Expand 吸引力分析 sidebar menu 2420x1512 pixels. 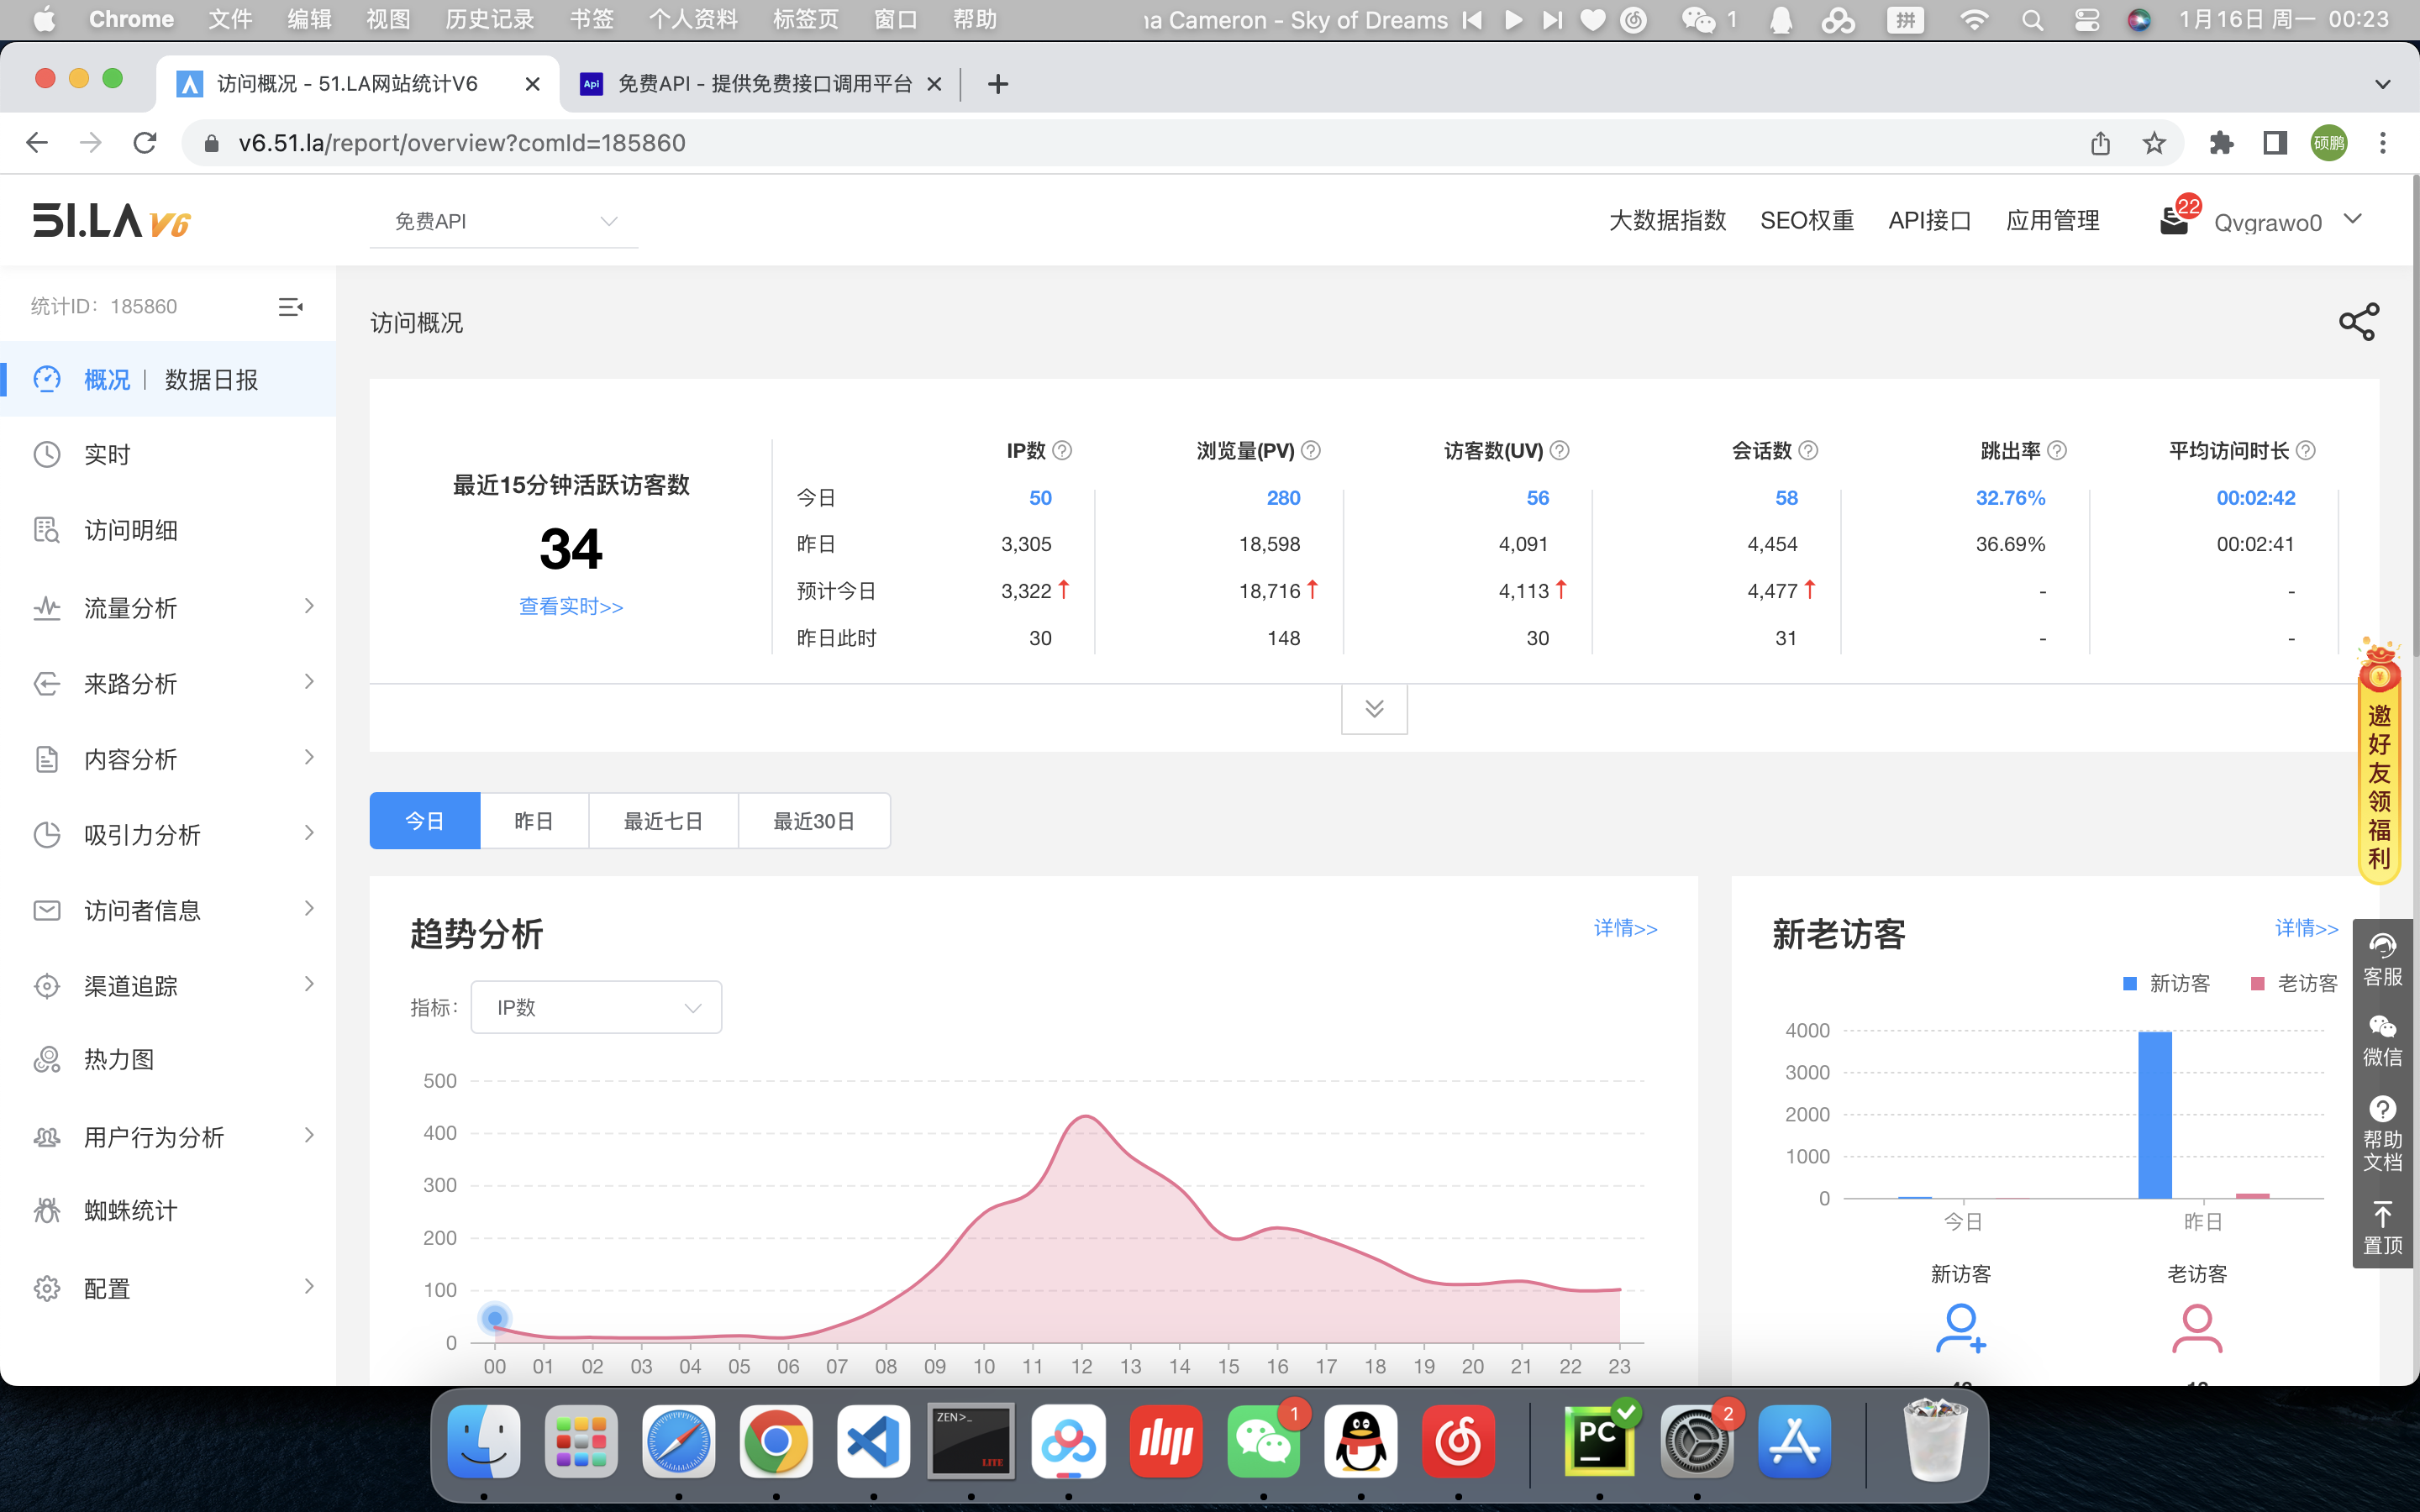pyautogui.click(x=168, y=834)
